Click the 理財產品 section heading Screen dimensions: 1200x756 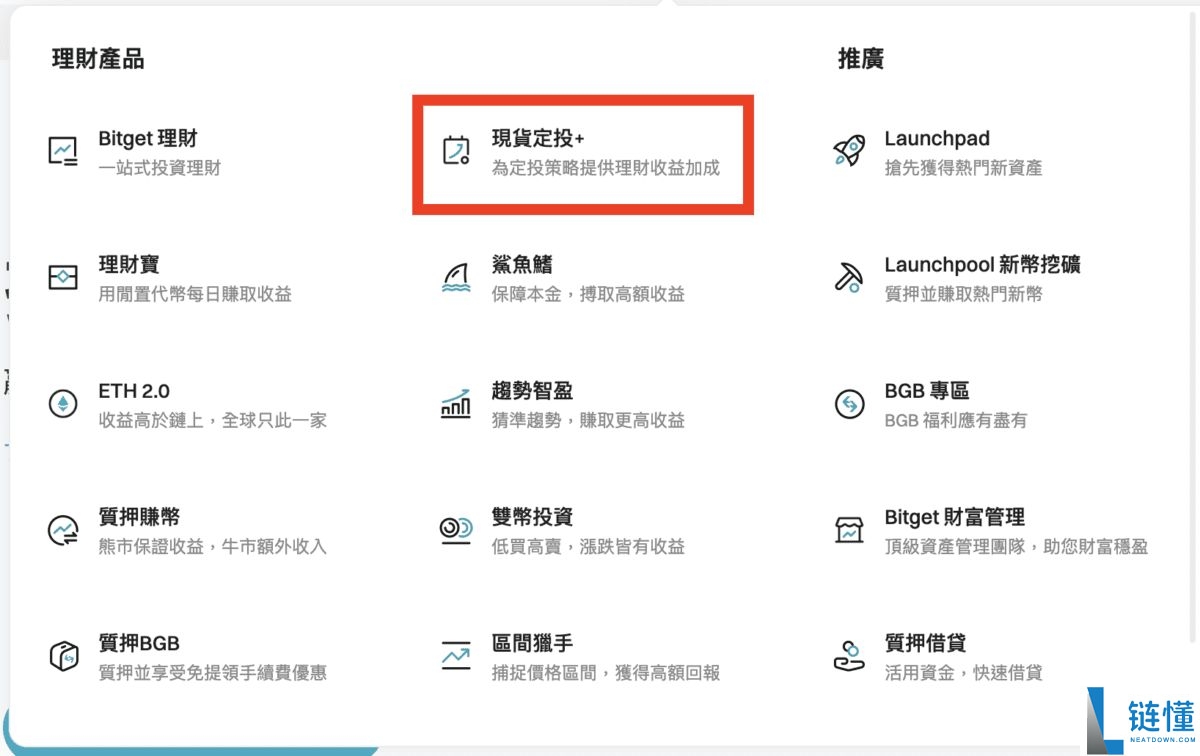click(x=97, y=59)
